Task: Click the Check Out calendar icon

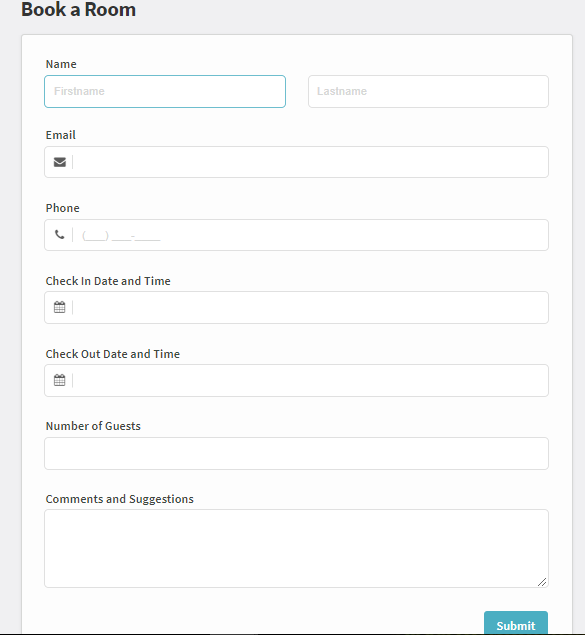Action: pyautogui.click(x=60, y=380)
